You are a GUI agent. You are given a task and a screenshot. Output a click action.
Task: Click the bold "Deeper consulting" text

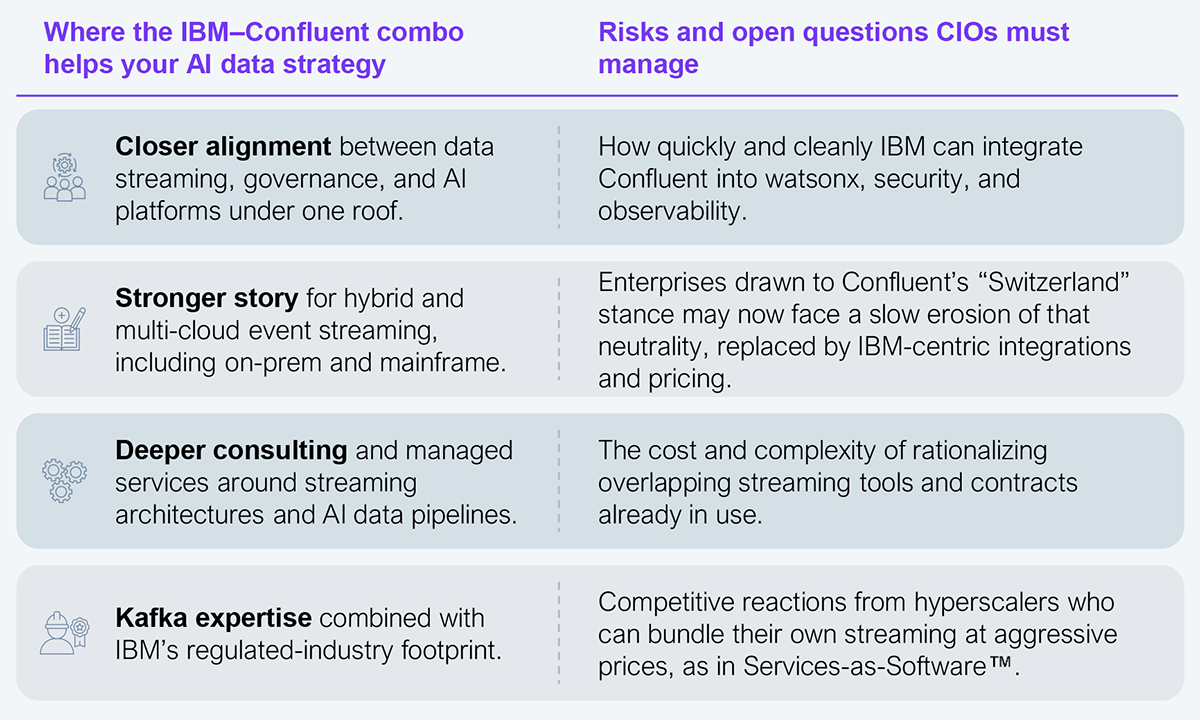231,451
